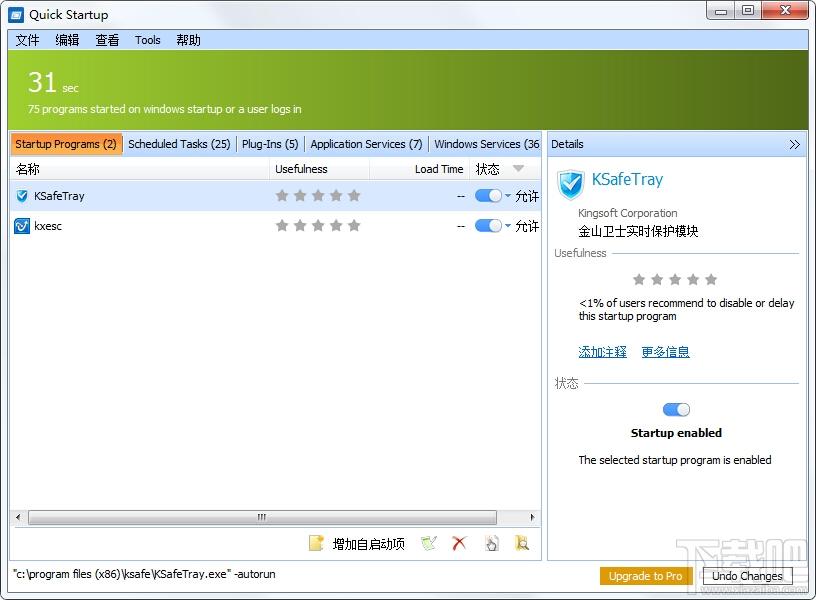Click the Upgrade to Pro button
Viewport: 816px width, 600px height.
[x=645, y=576]
